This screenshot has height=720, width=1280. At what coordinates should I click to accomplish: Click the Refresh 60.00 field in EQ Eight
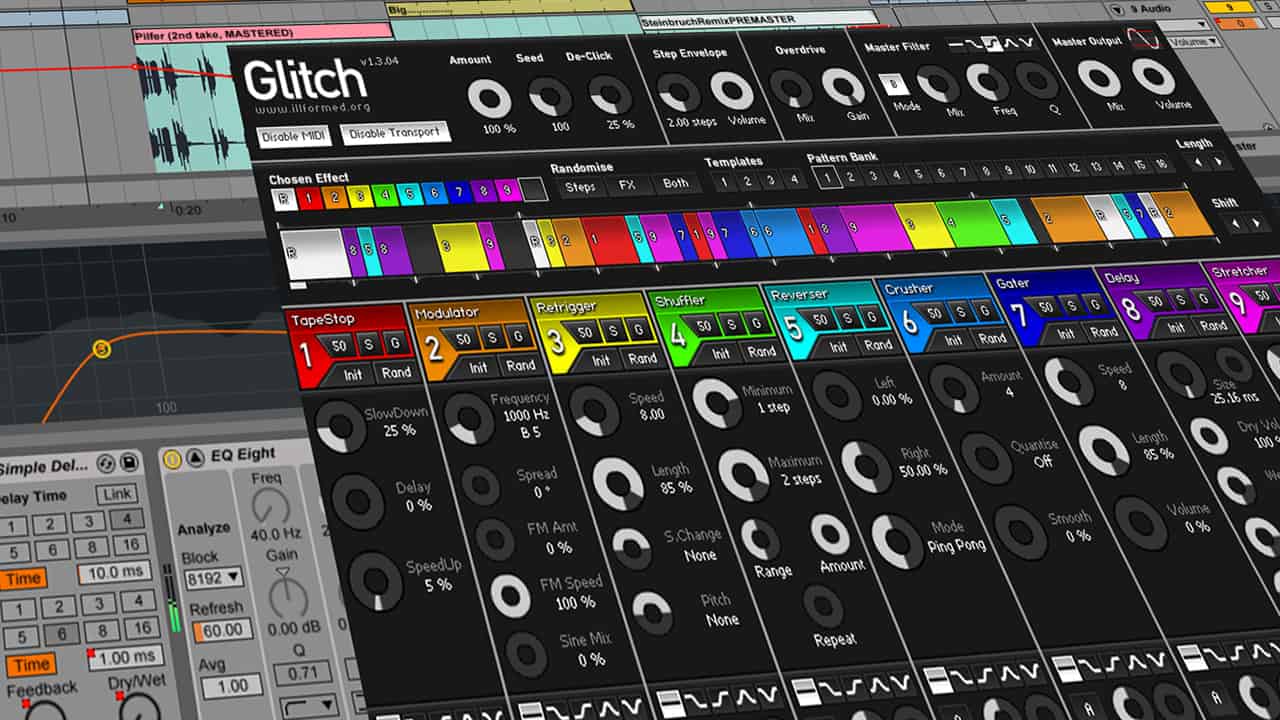coord(222,631)
